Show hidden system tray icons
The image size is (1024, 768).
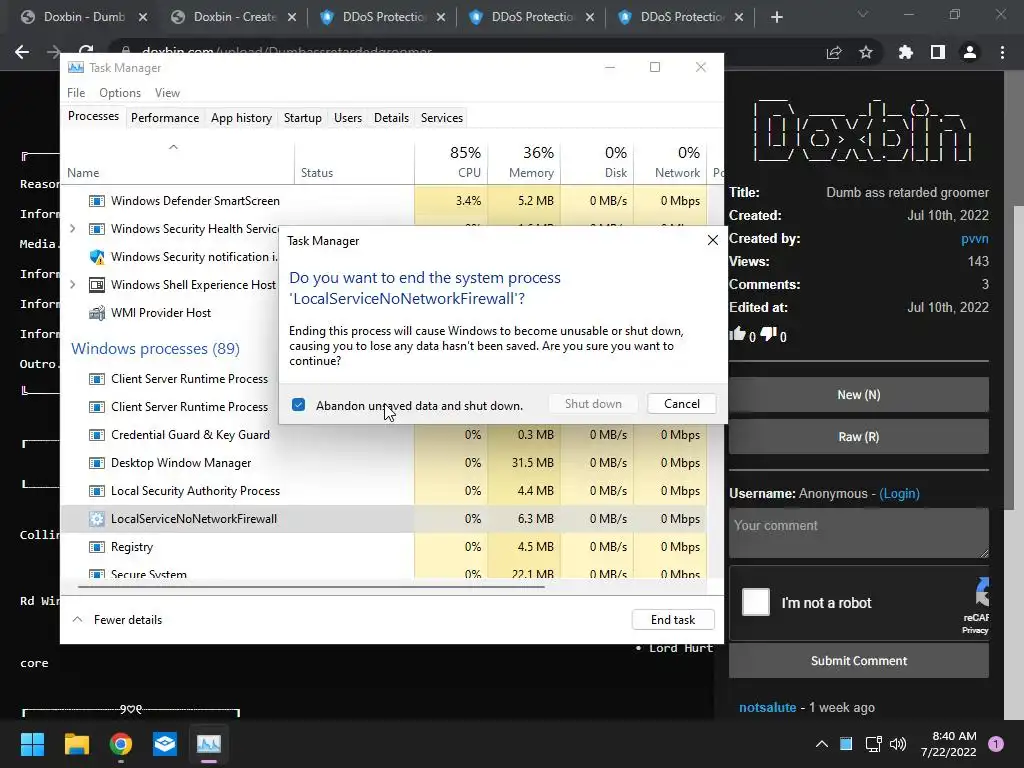(x=822, y=744)
